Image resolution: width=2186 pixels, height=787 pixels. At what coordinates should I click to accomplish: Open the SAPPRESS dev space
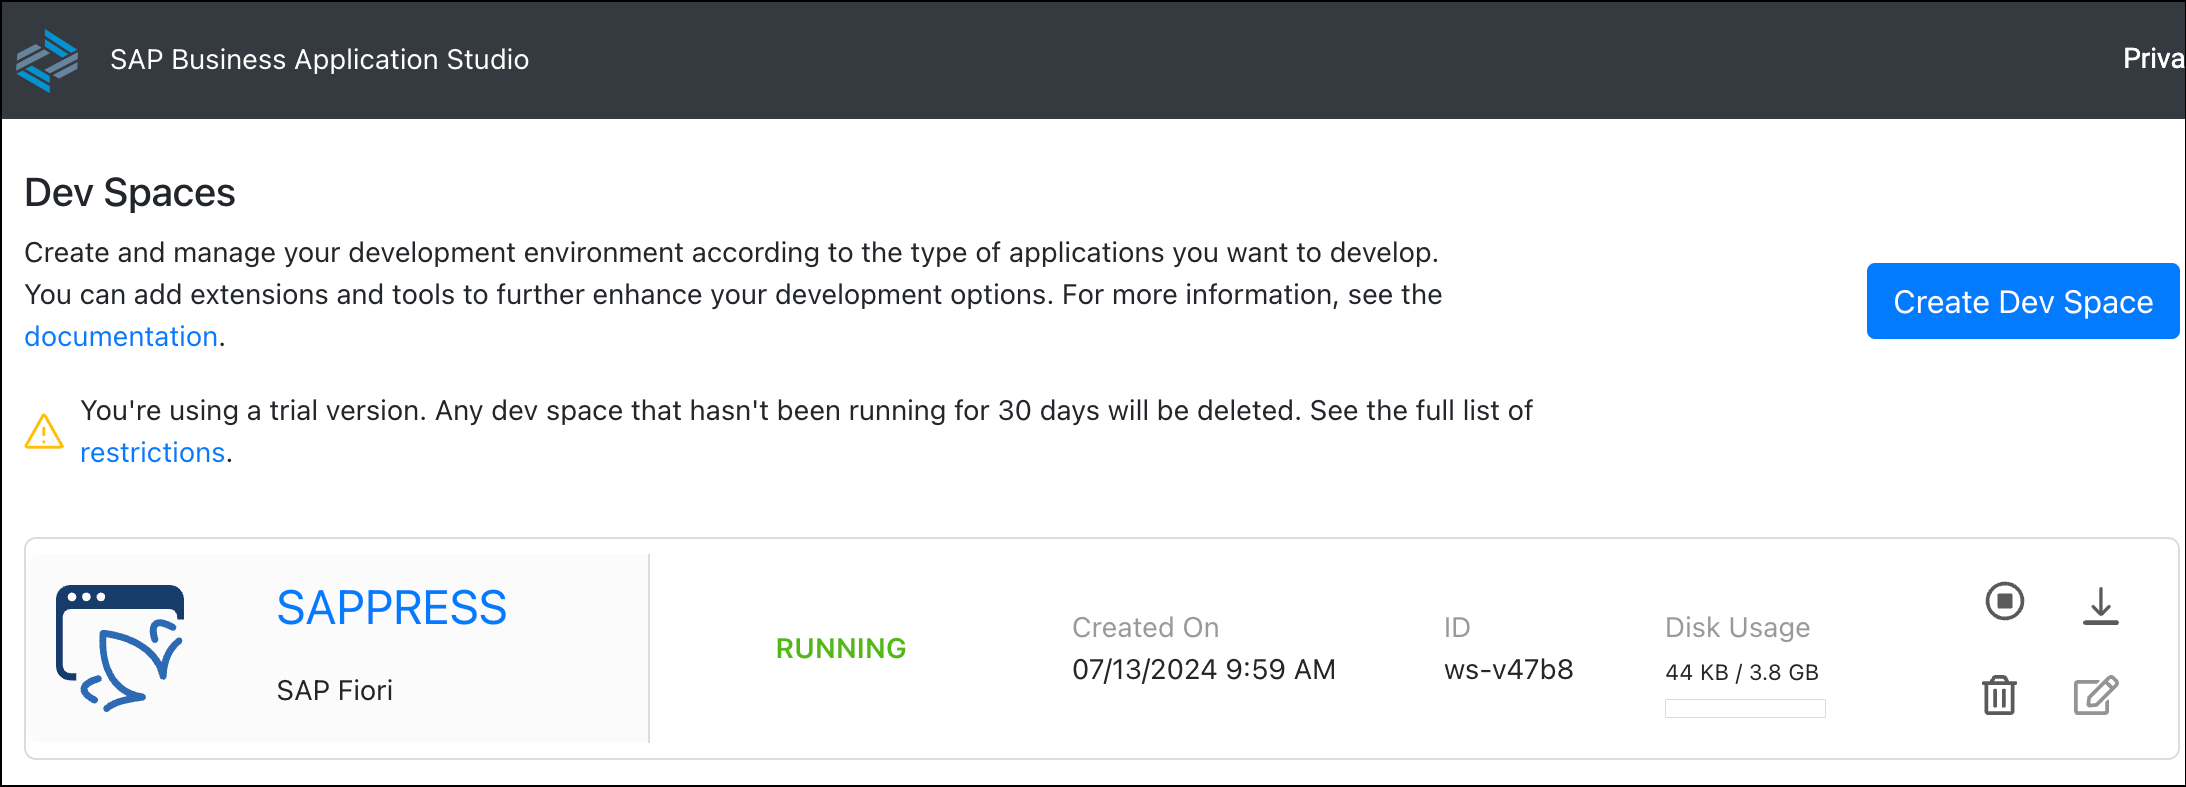[391, 608]
